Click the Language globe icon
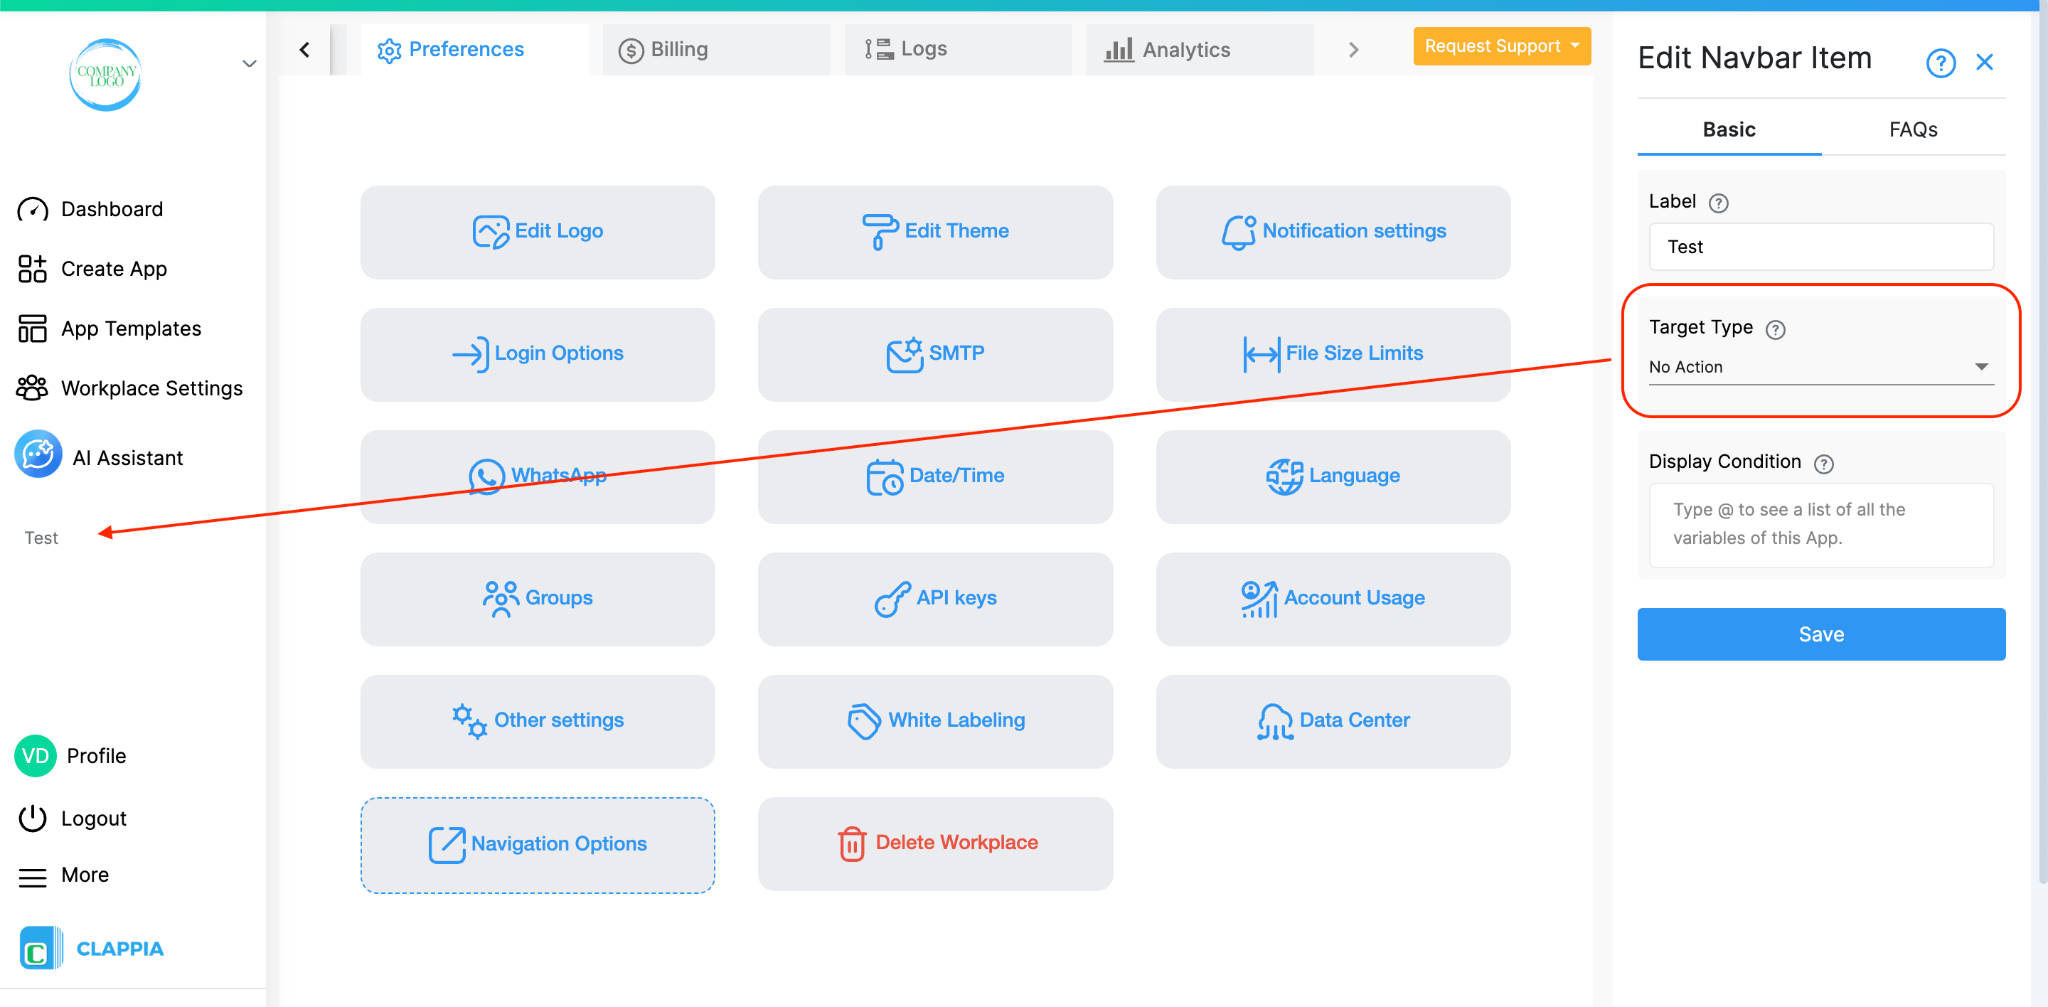Viewport: 2048px width, 1007px height. pos(1285,477)
